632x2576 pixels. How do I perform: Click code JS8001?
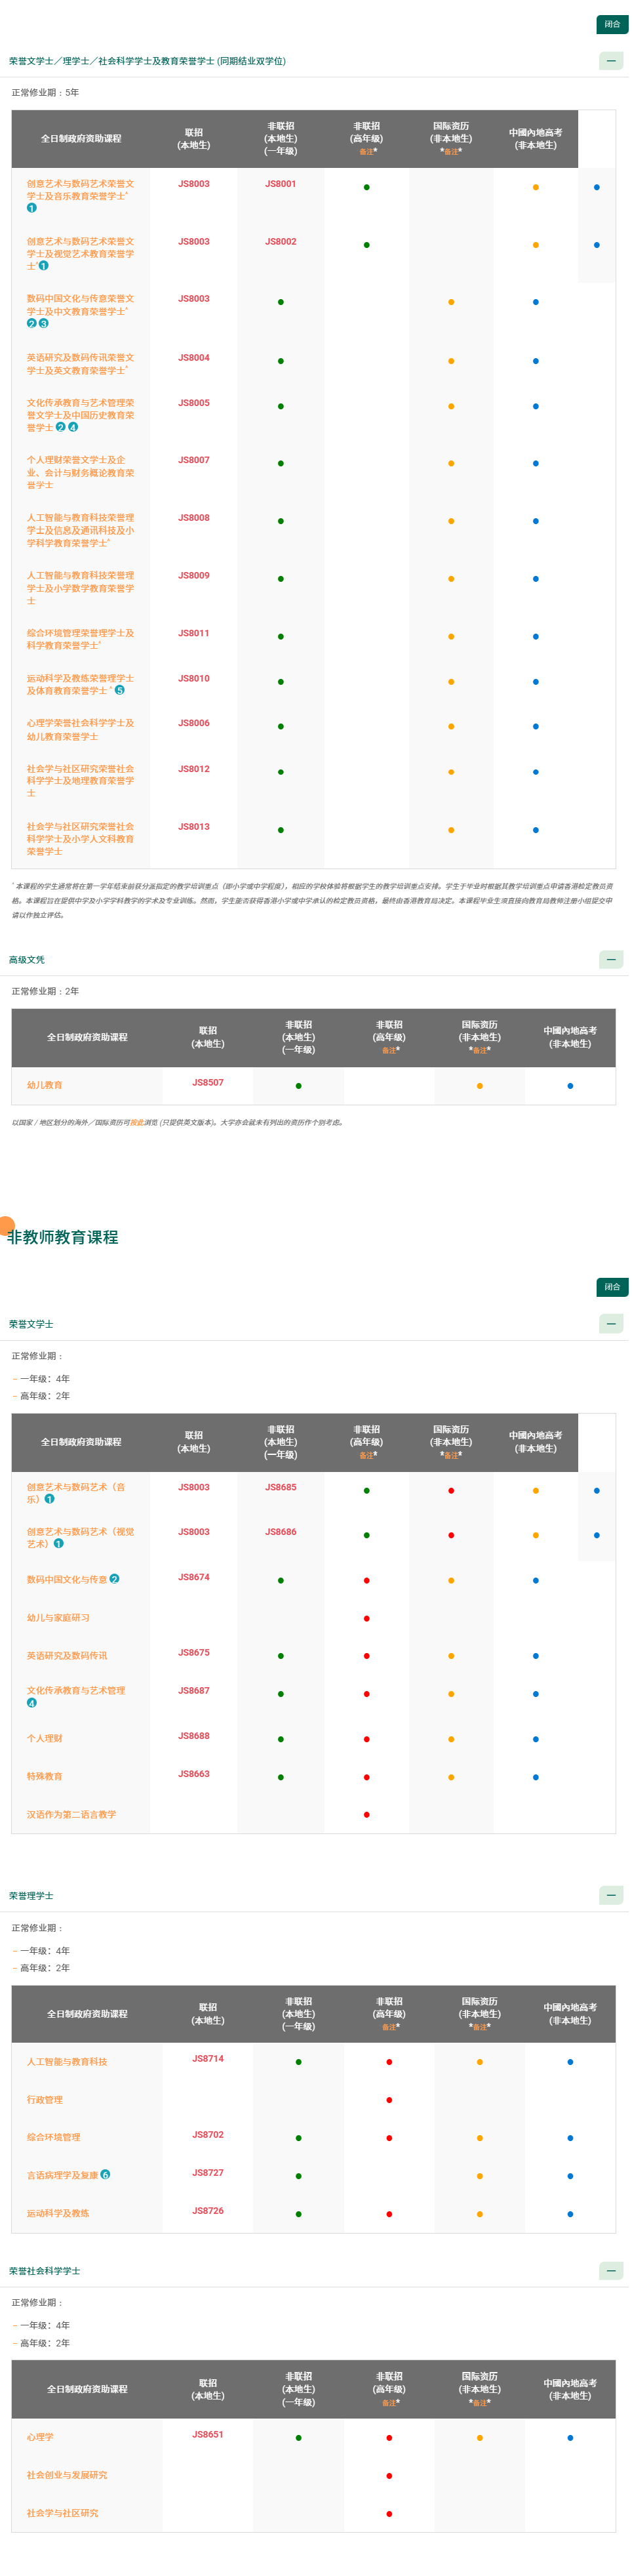[281, 184]
